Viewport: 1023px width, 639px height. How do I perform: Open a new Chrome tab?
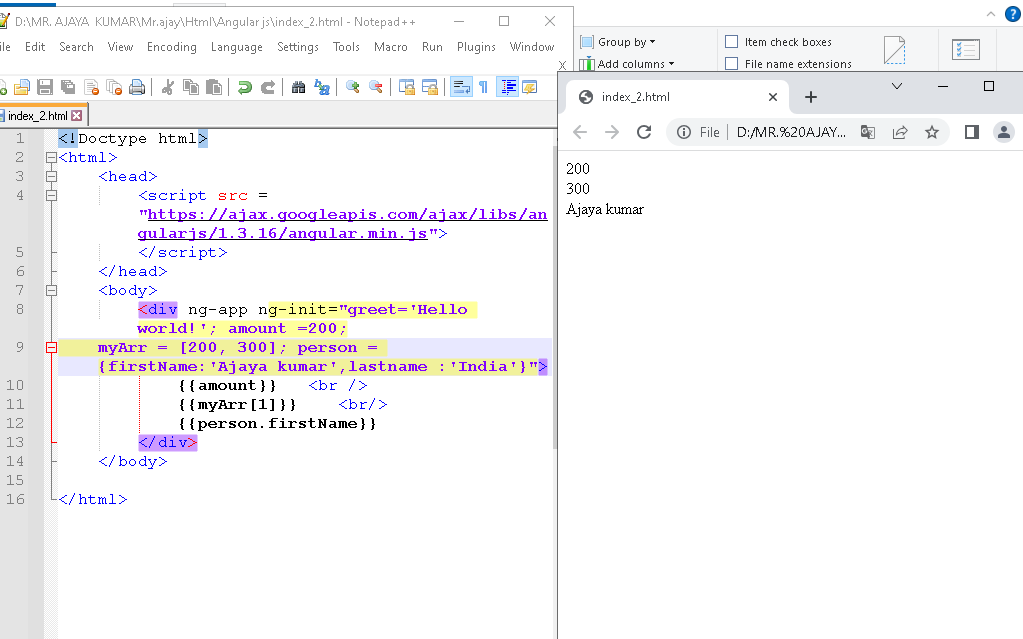click(811, 97)
